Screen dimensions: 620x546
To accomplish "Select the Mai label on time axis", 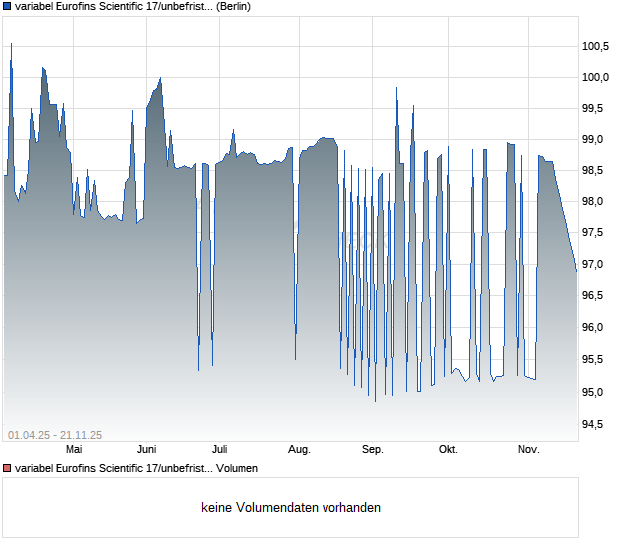I will [73, 450].
